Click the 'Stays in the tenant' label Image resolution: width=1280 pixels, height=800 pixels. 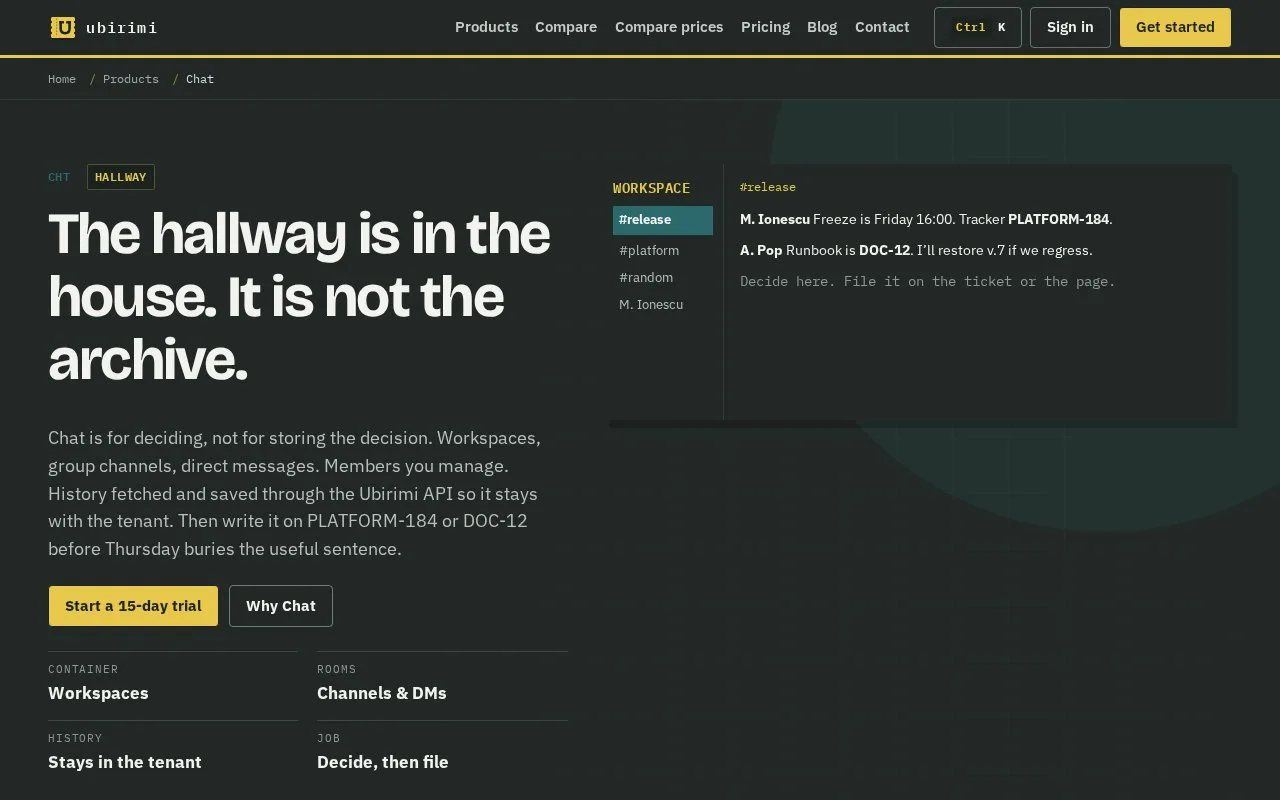coord(125,762)
